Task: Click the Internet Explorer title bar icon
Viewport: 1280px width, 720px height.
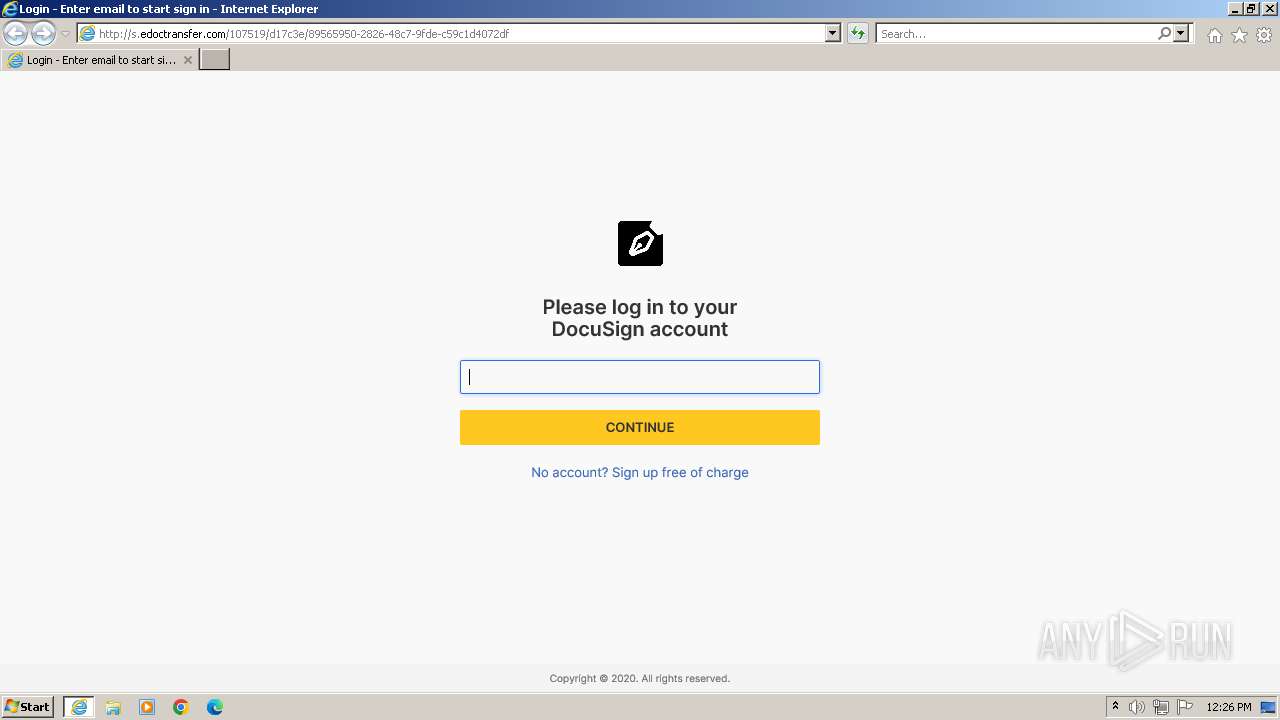Action: click(10, 9)
